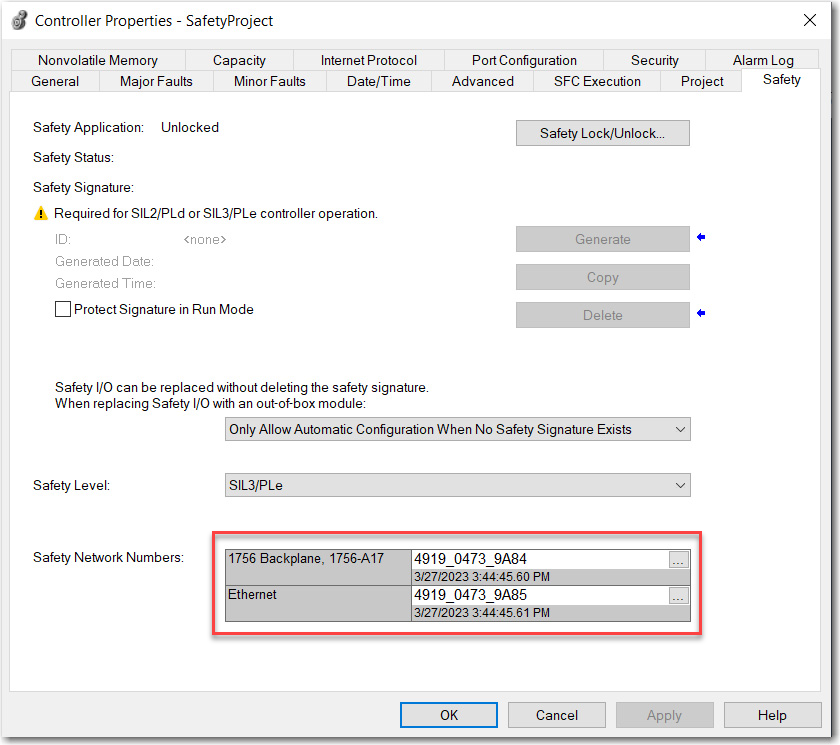Open the Ethernet safety network number editor
Screen dimensions: 840x745
[x=678, y=596]
